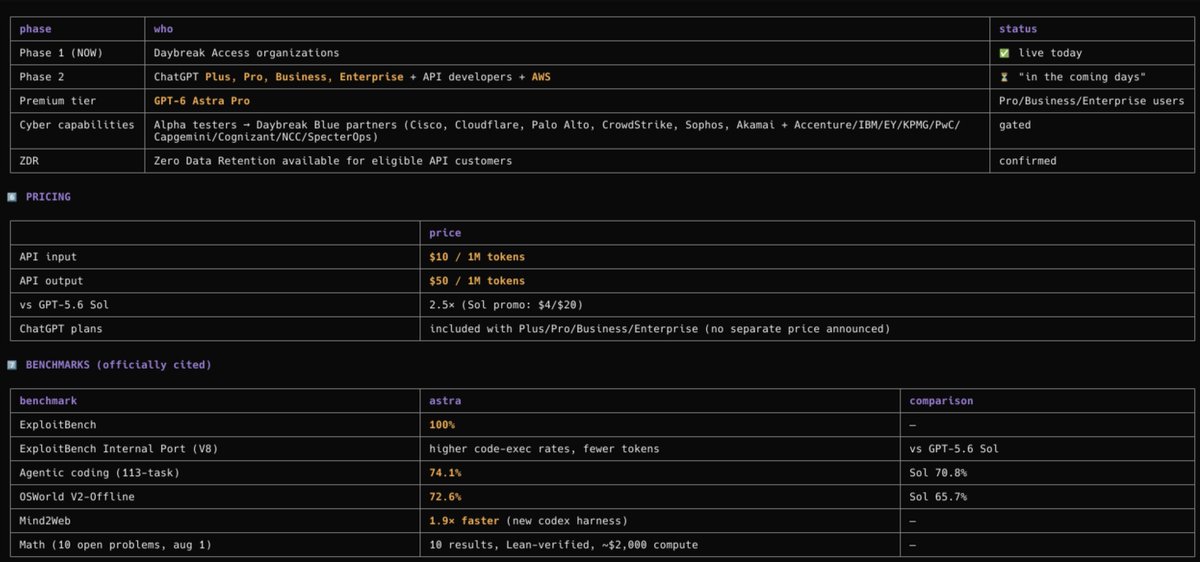Select the 'status' column header
Screen dimensions: 1200x562
(1018, 29)
